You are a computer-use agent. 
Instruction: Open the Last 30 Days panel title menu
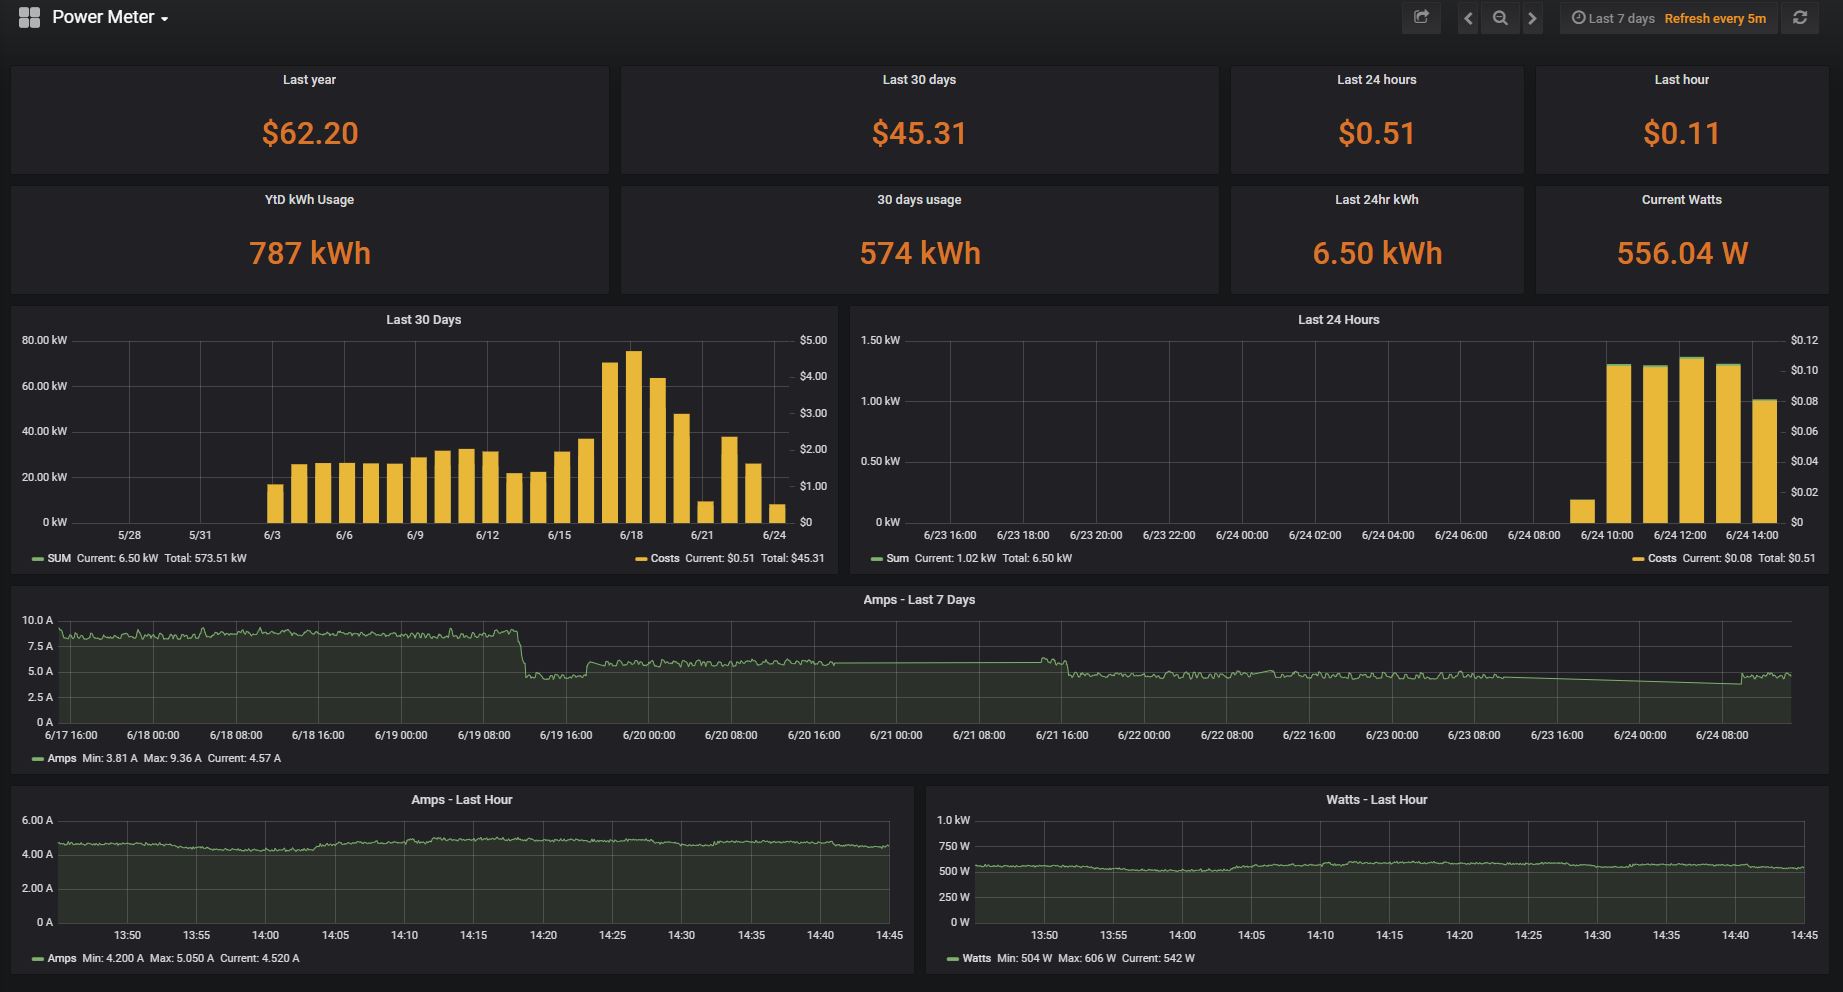(x=423, y=319)
